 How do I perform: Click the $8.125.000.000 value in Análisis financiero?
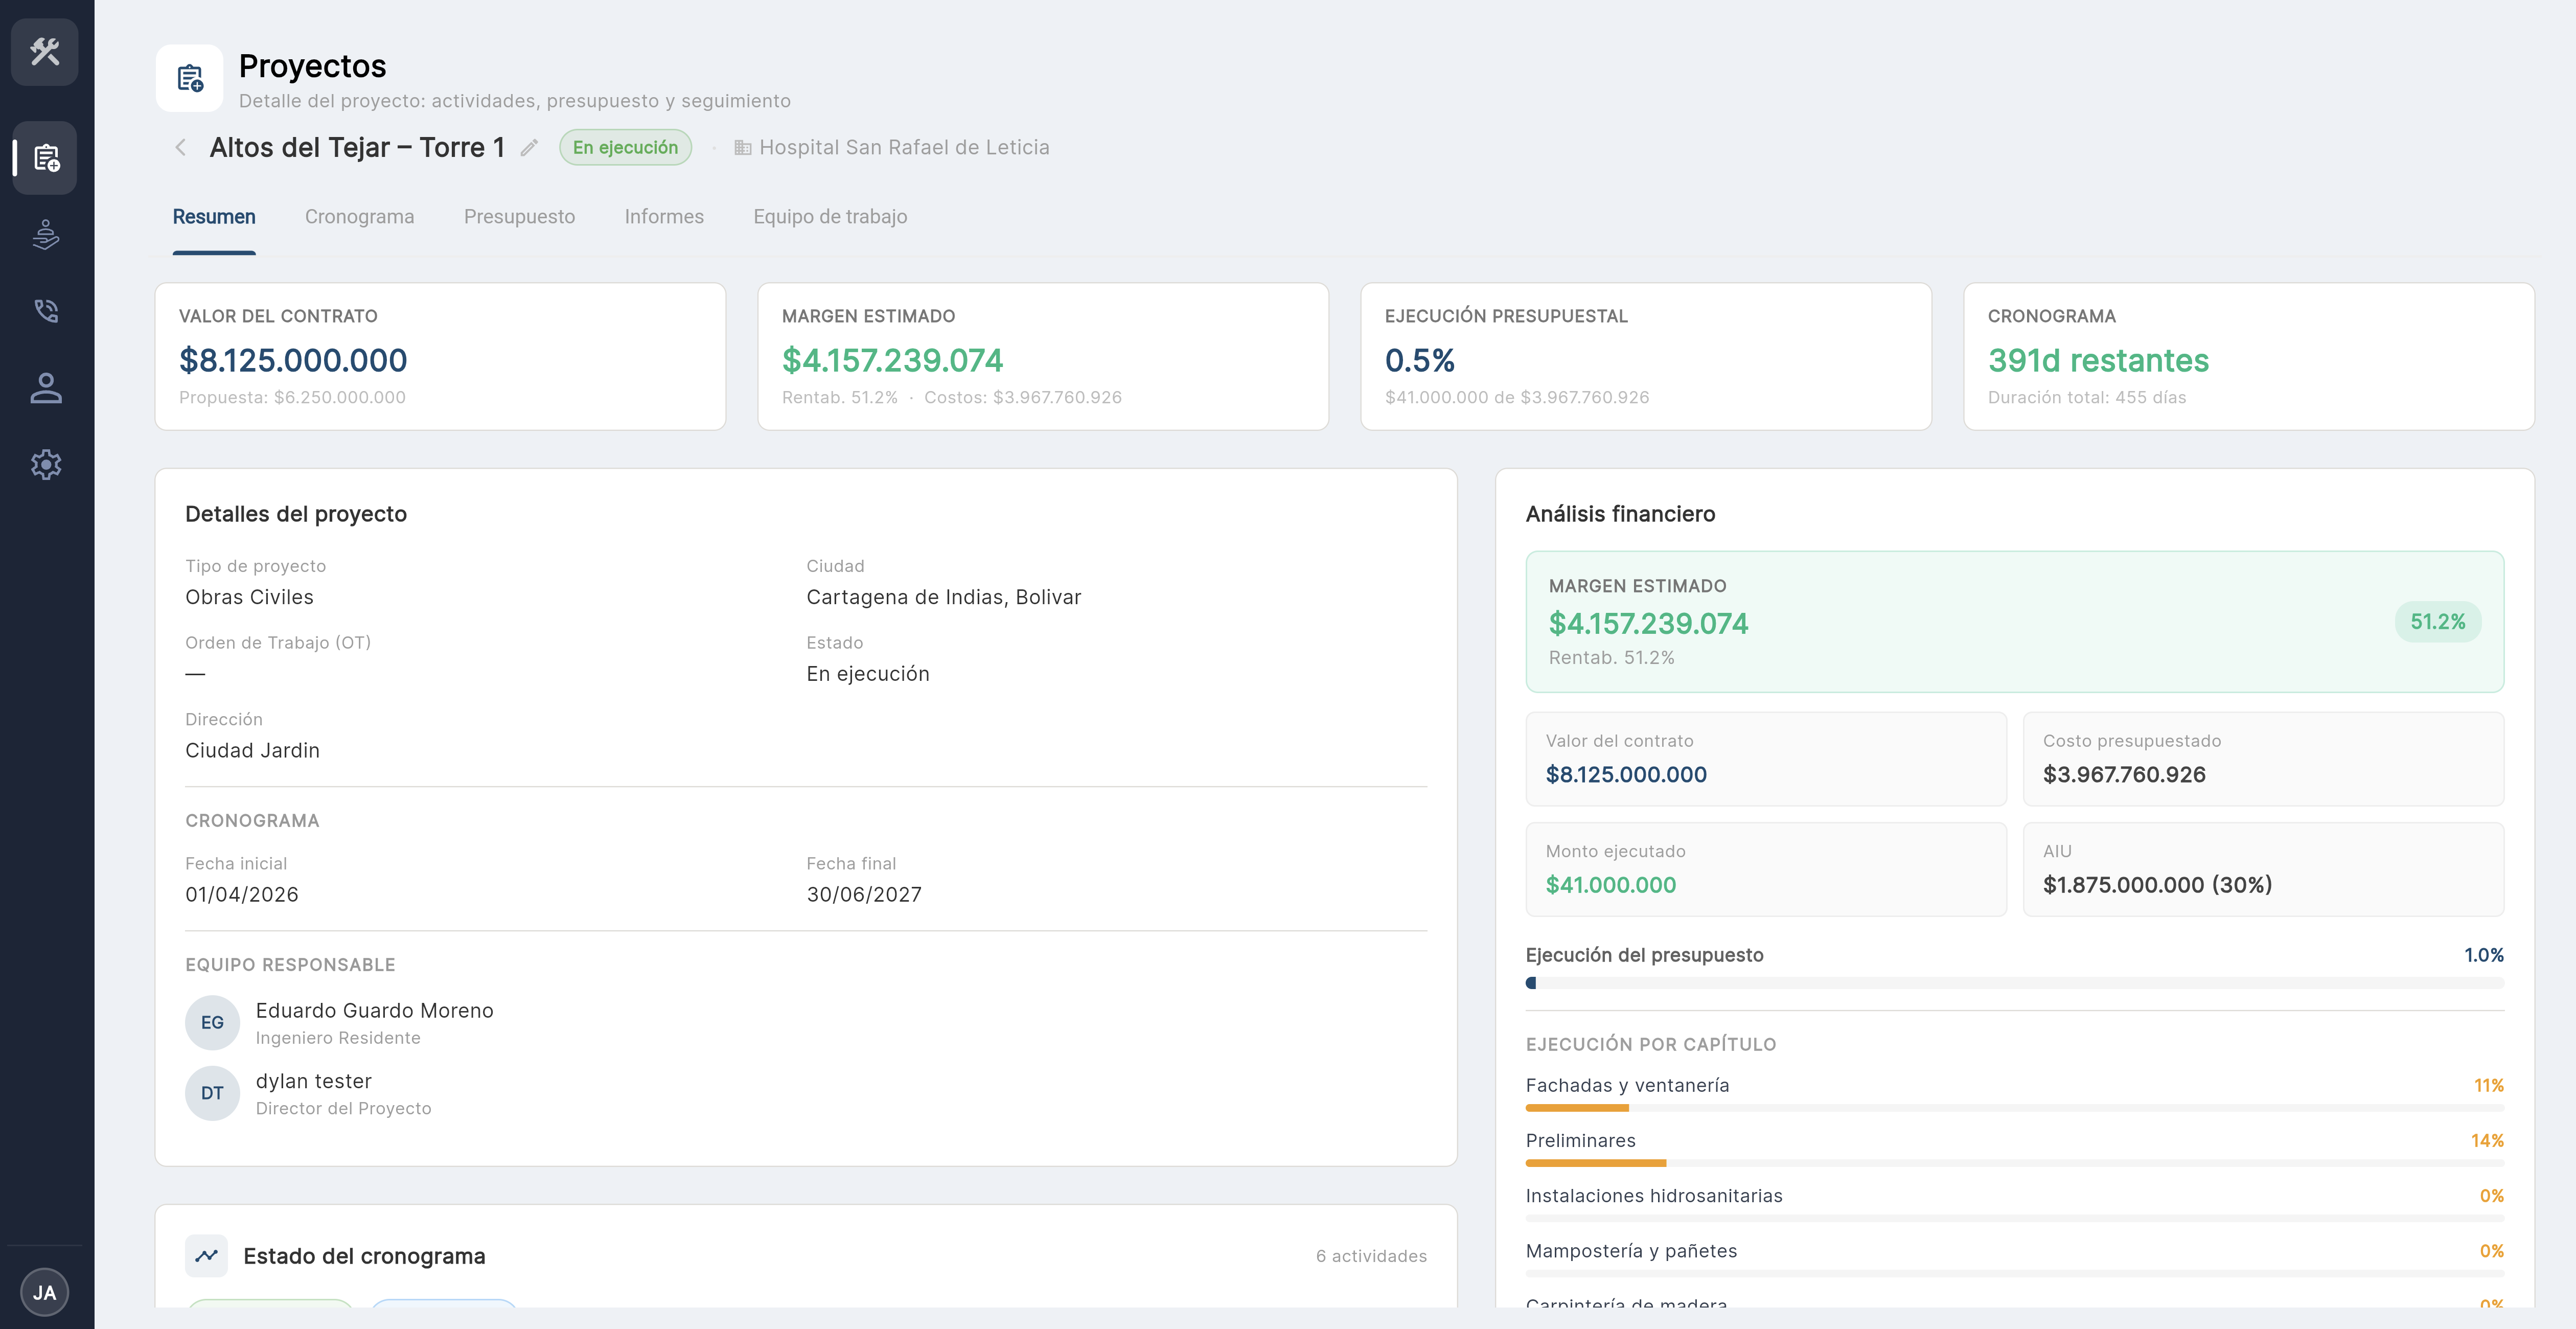point(1626,774)
